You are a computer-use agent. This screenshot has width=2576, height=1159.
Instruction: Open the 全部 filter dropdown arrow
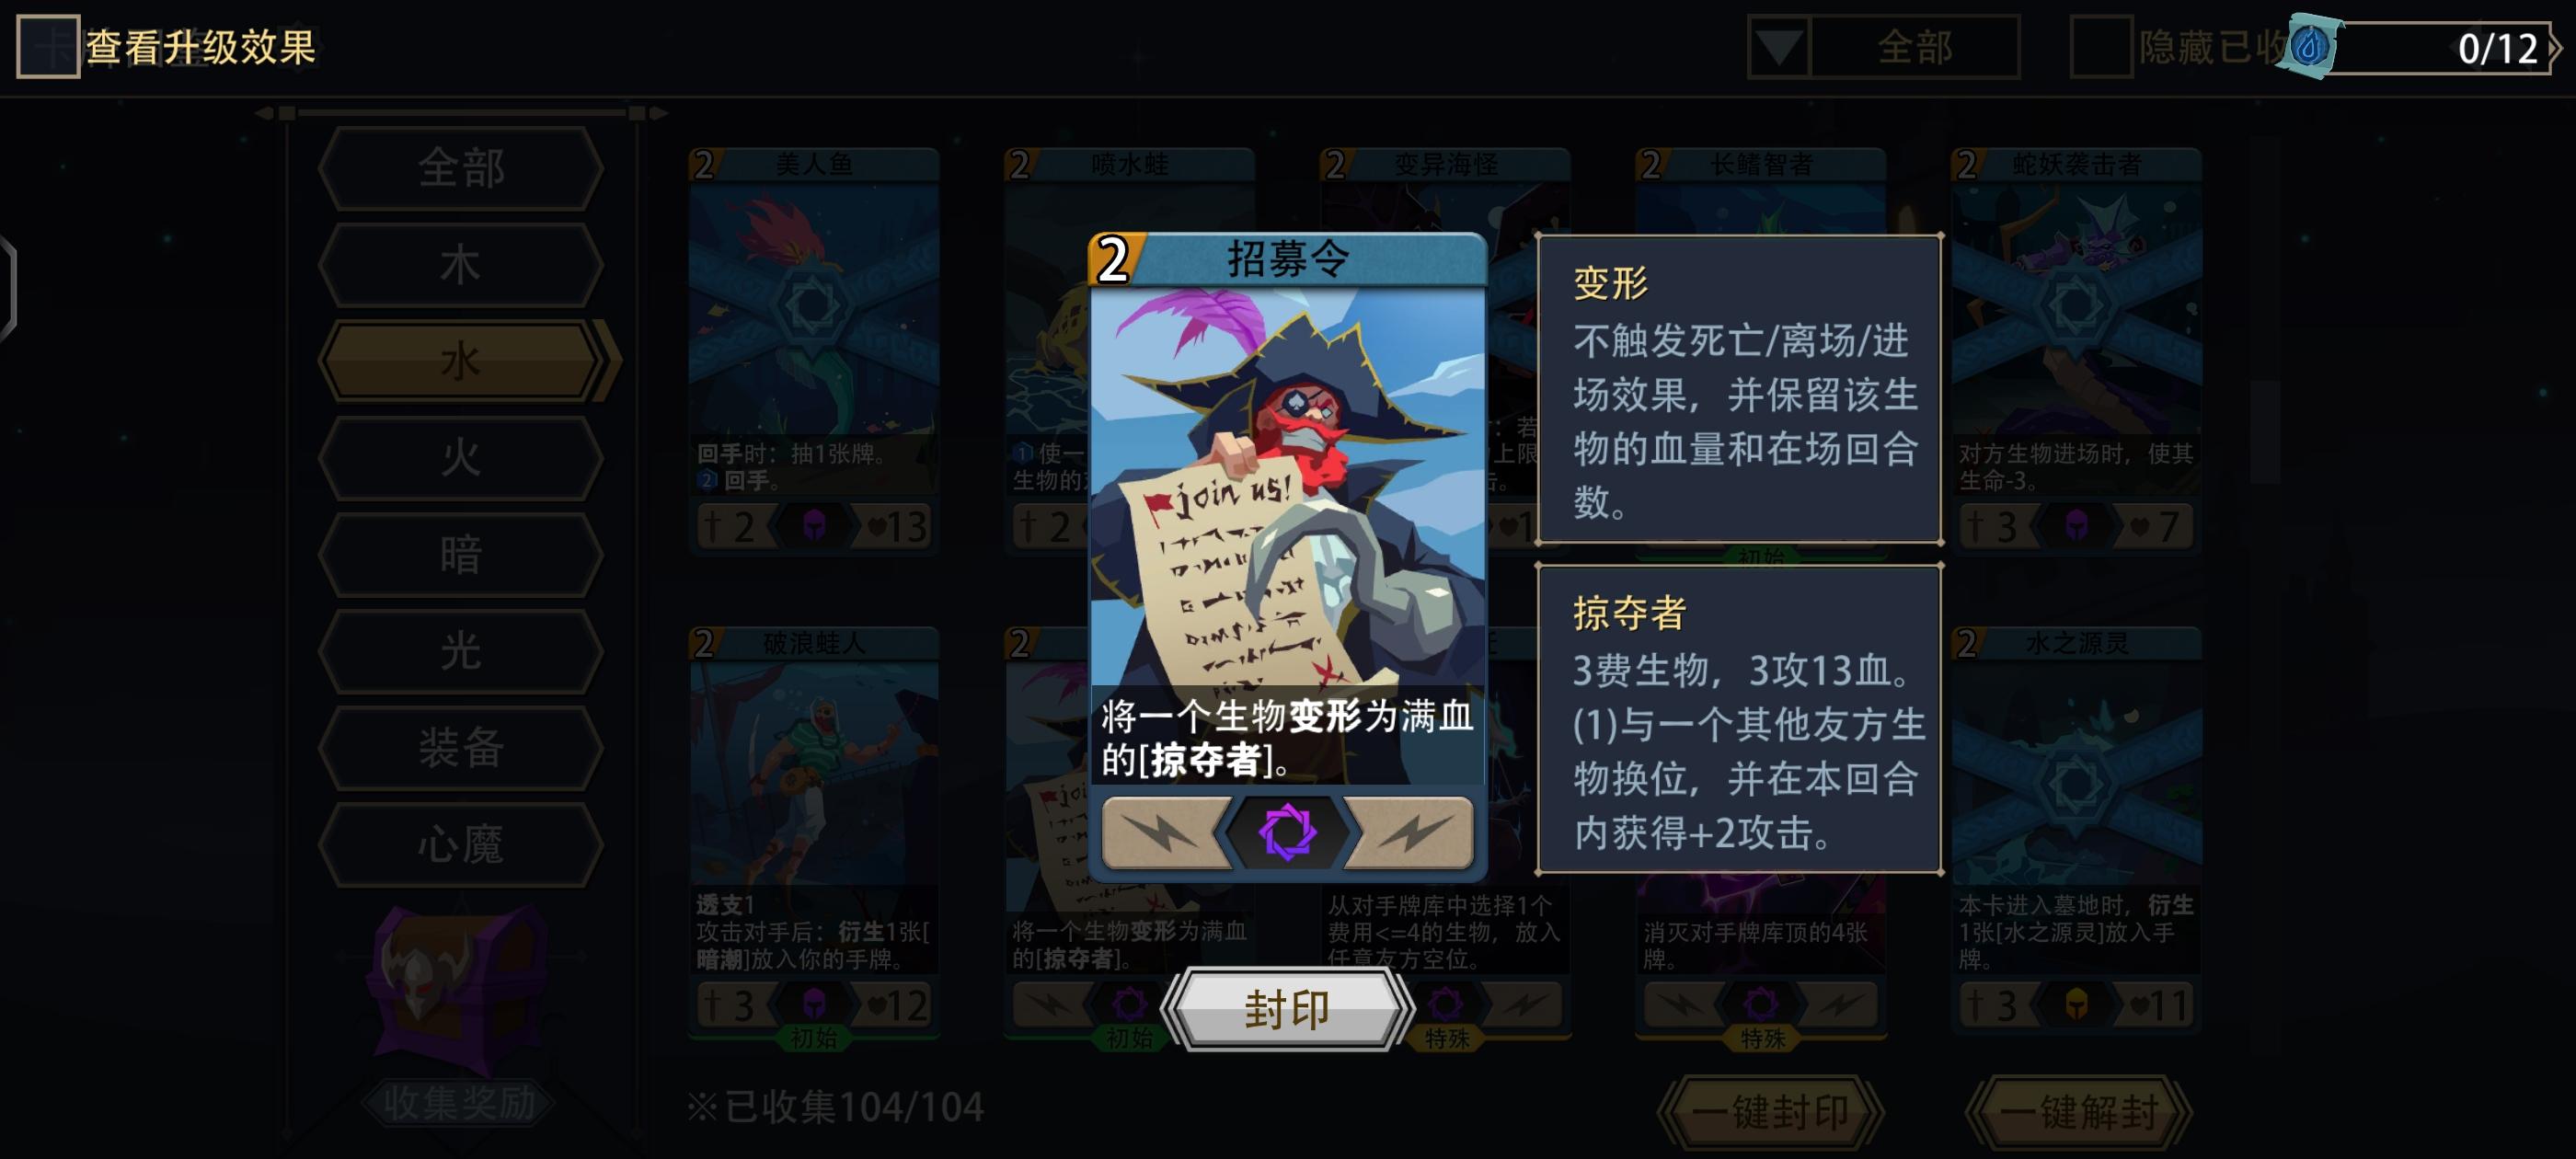point(1779,46)
